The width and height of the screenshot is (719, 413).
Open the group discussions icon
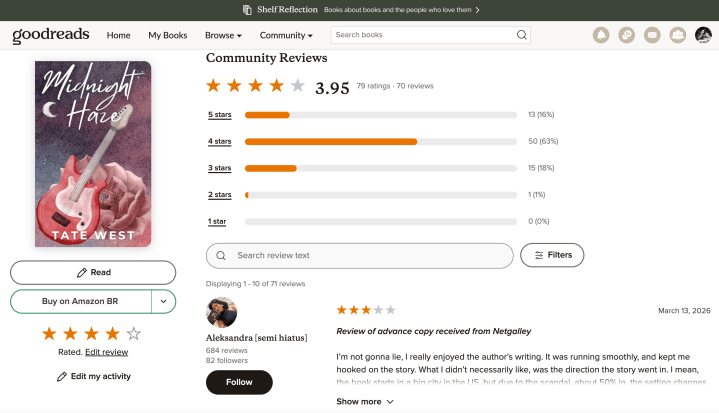[x=627, y=35]
